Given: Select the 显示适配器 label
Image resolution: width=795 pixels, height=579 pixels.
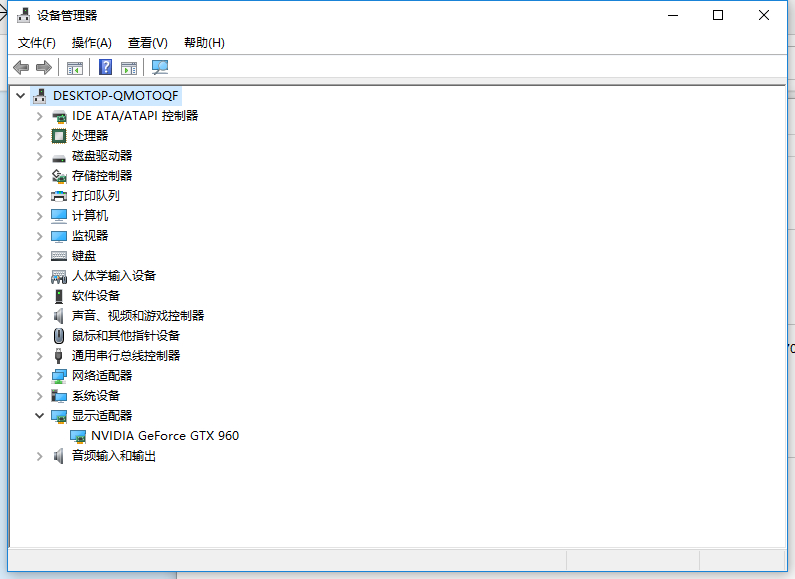Looking at the screenshot, I should tap(102, 416).
